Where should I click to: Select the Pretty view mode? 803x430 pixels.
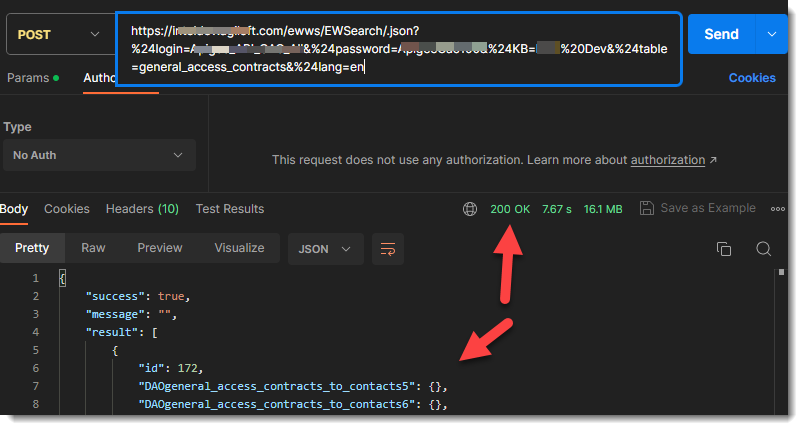[32, 248]
